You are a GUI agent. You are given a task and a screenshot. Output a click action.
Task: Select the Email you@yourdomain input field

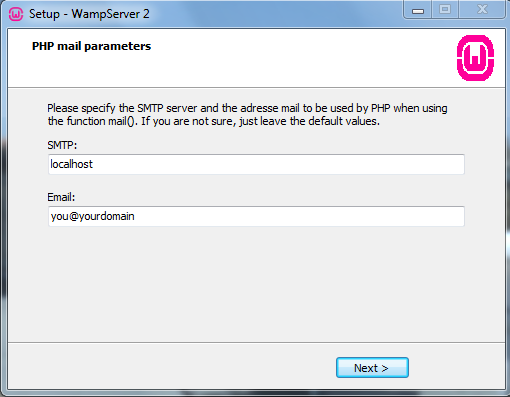pyautogui.click(x=256, y=216)
